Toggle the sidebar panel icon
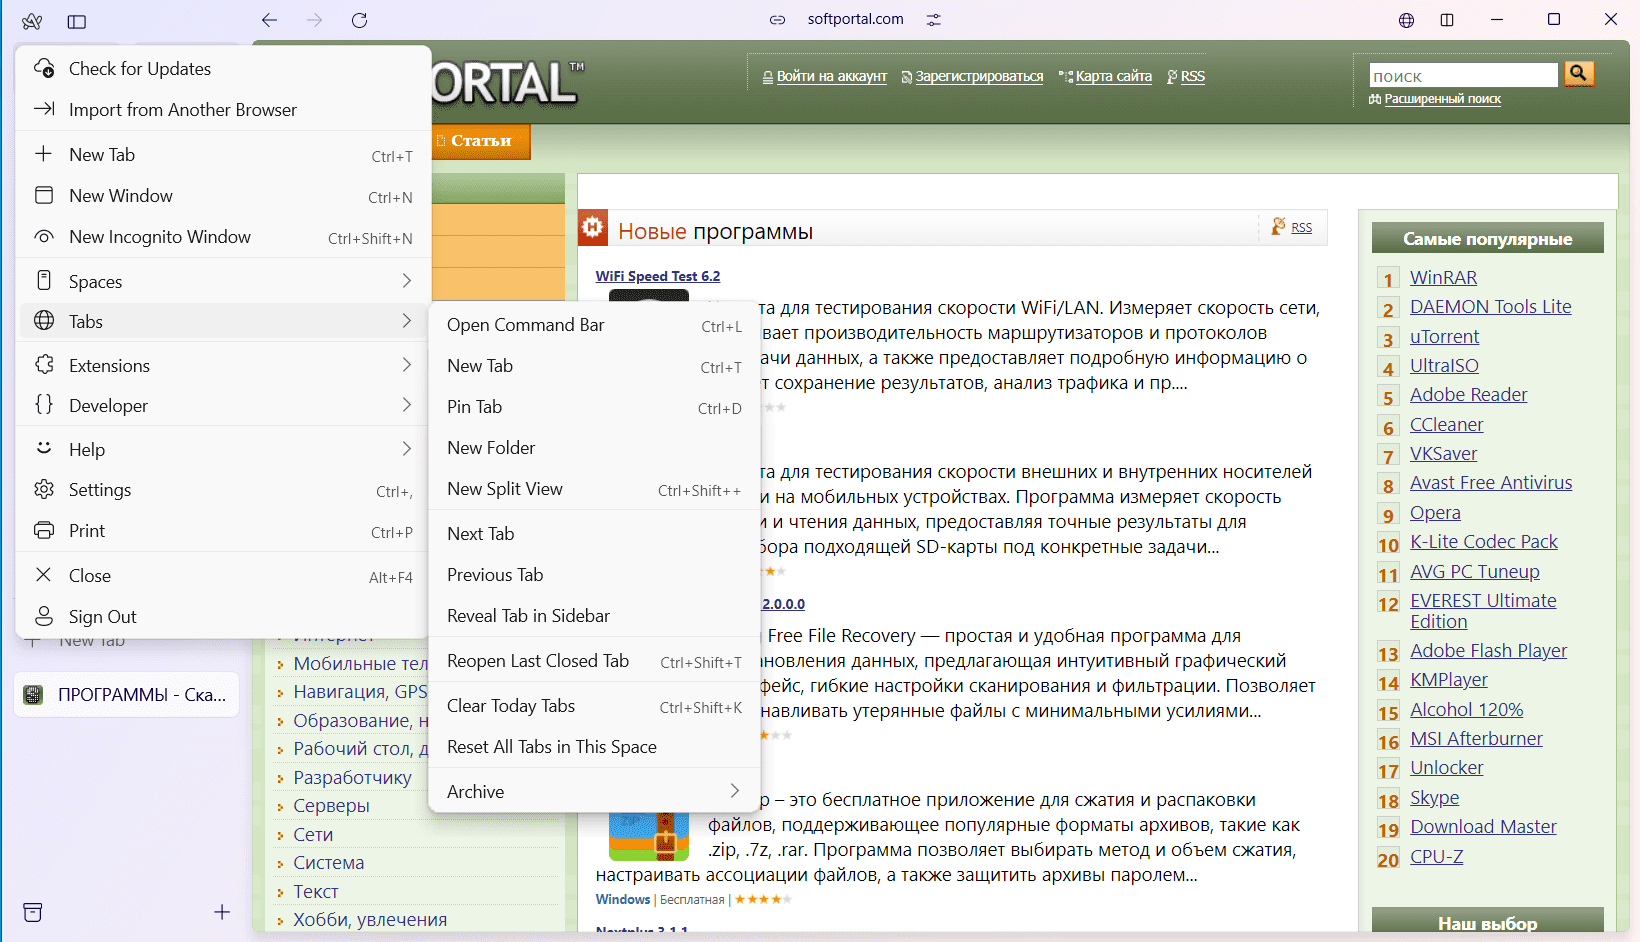The image size is (1640, 942). tap(77, 21)
